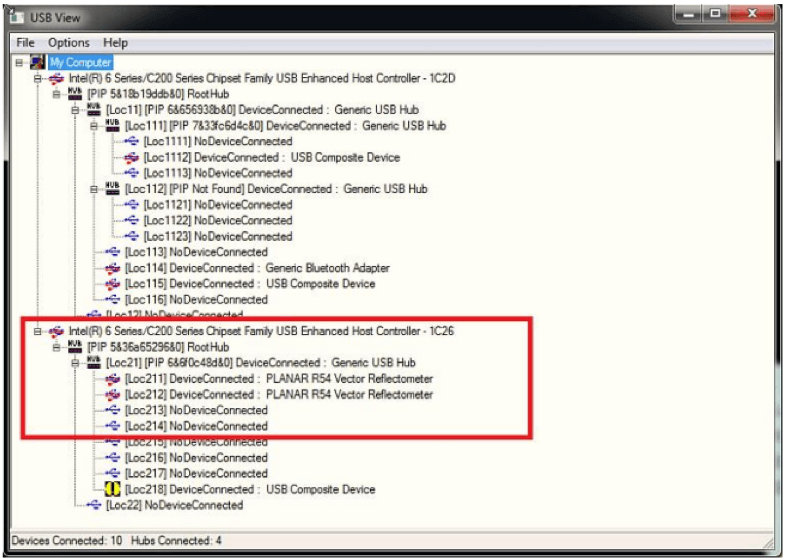Image resolution: width=785 pixels, height=558 pixels.
Task: Select Loc211 PLANAR R54 Vector Reflectometer
Action: [x=279, y=379]
